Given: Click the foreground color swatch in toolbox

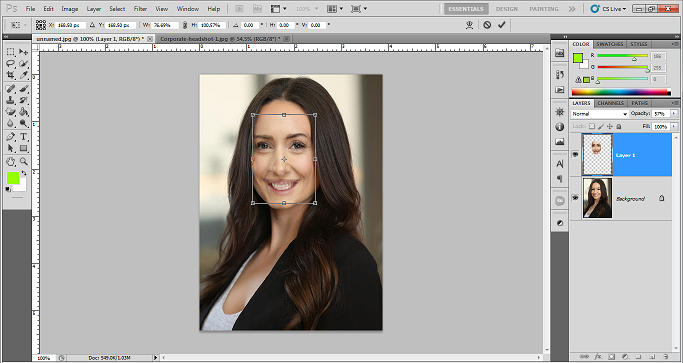Looking at the screenshot, I should [12, 178].
